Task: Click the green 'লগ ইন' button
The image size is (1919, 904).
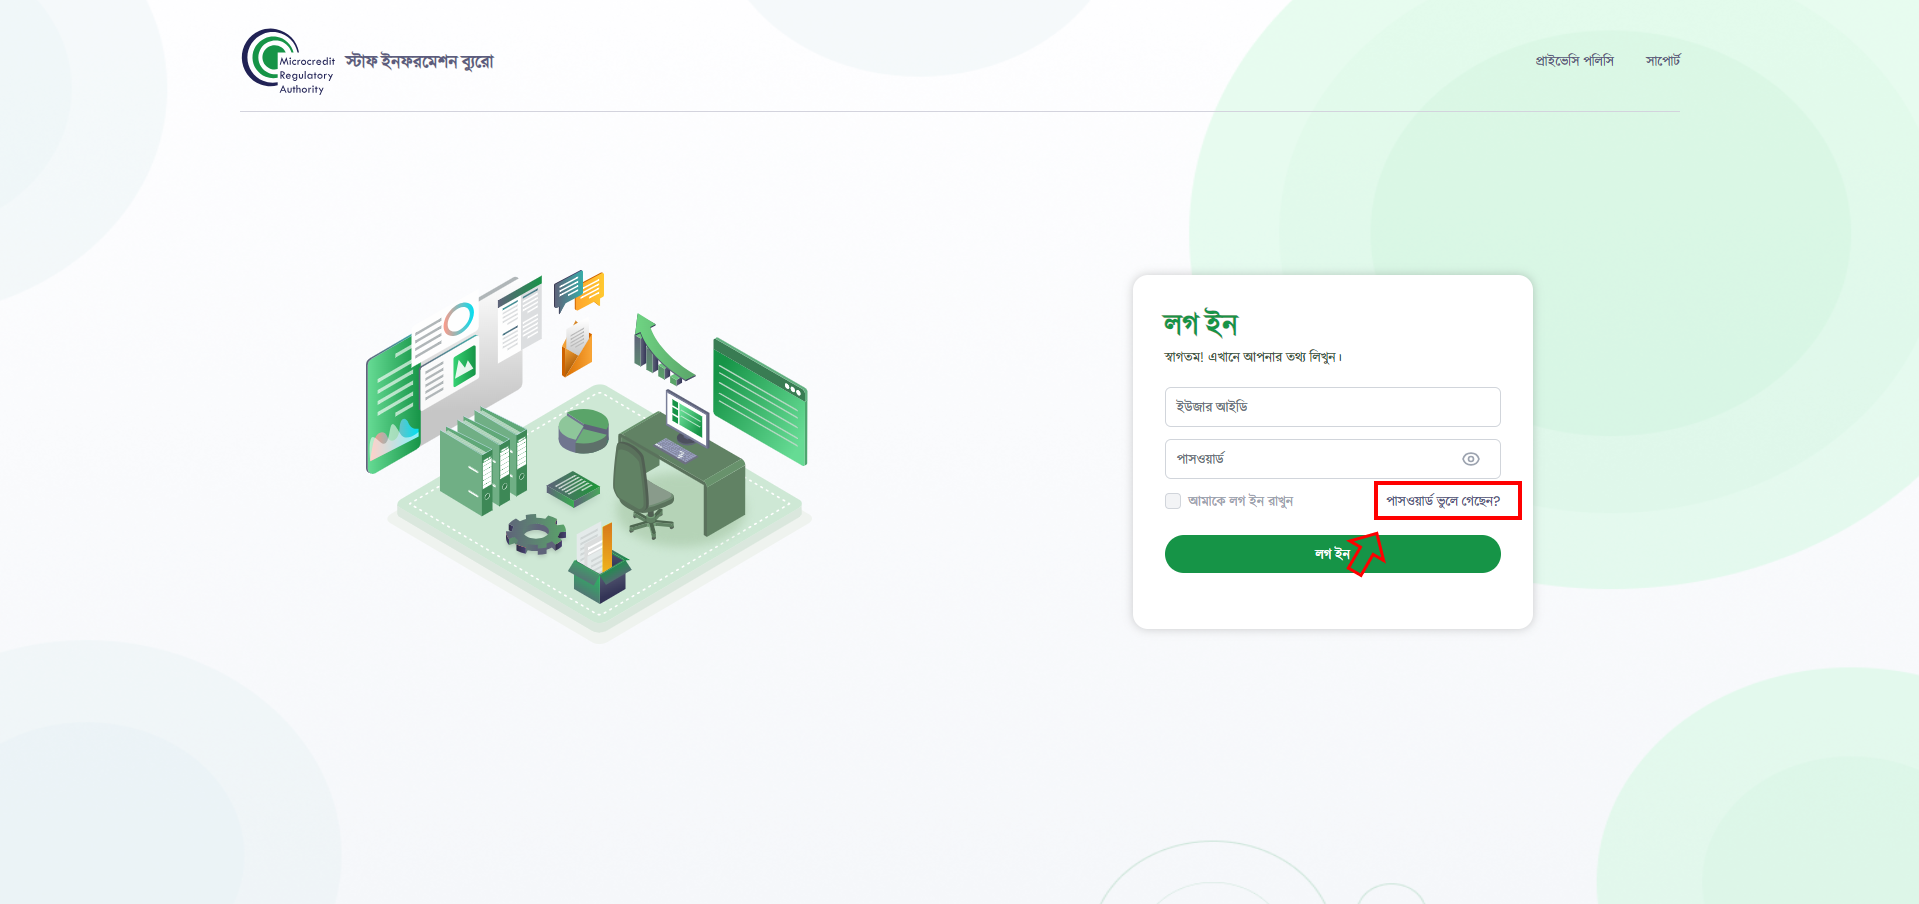Action: [1332, 554]
